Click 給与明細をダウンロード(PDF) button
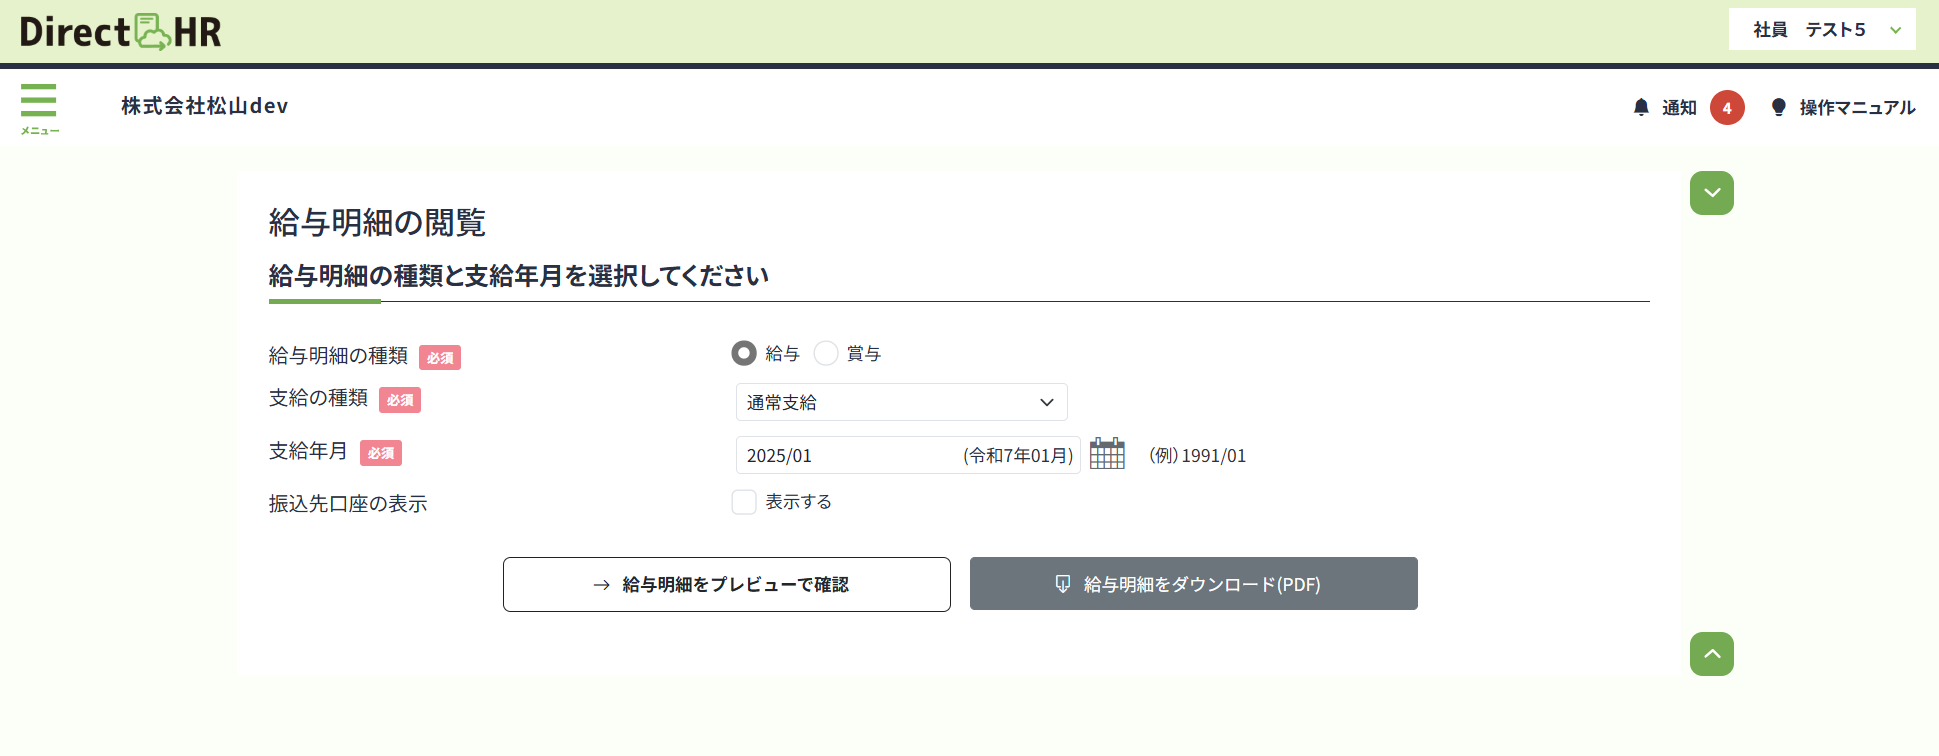 coord(1193,584)
